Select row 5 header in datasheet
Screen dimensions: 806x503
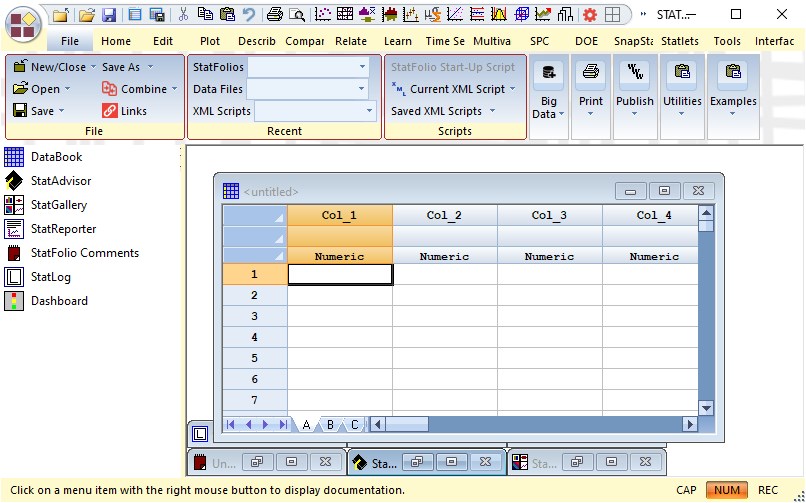[x=254, y=358]
